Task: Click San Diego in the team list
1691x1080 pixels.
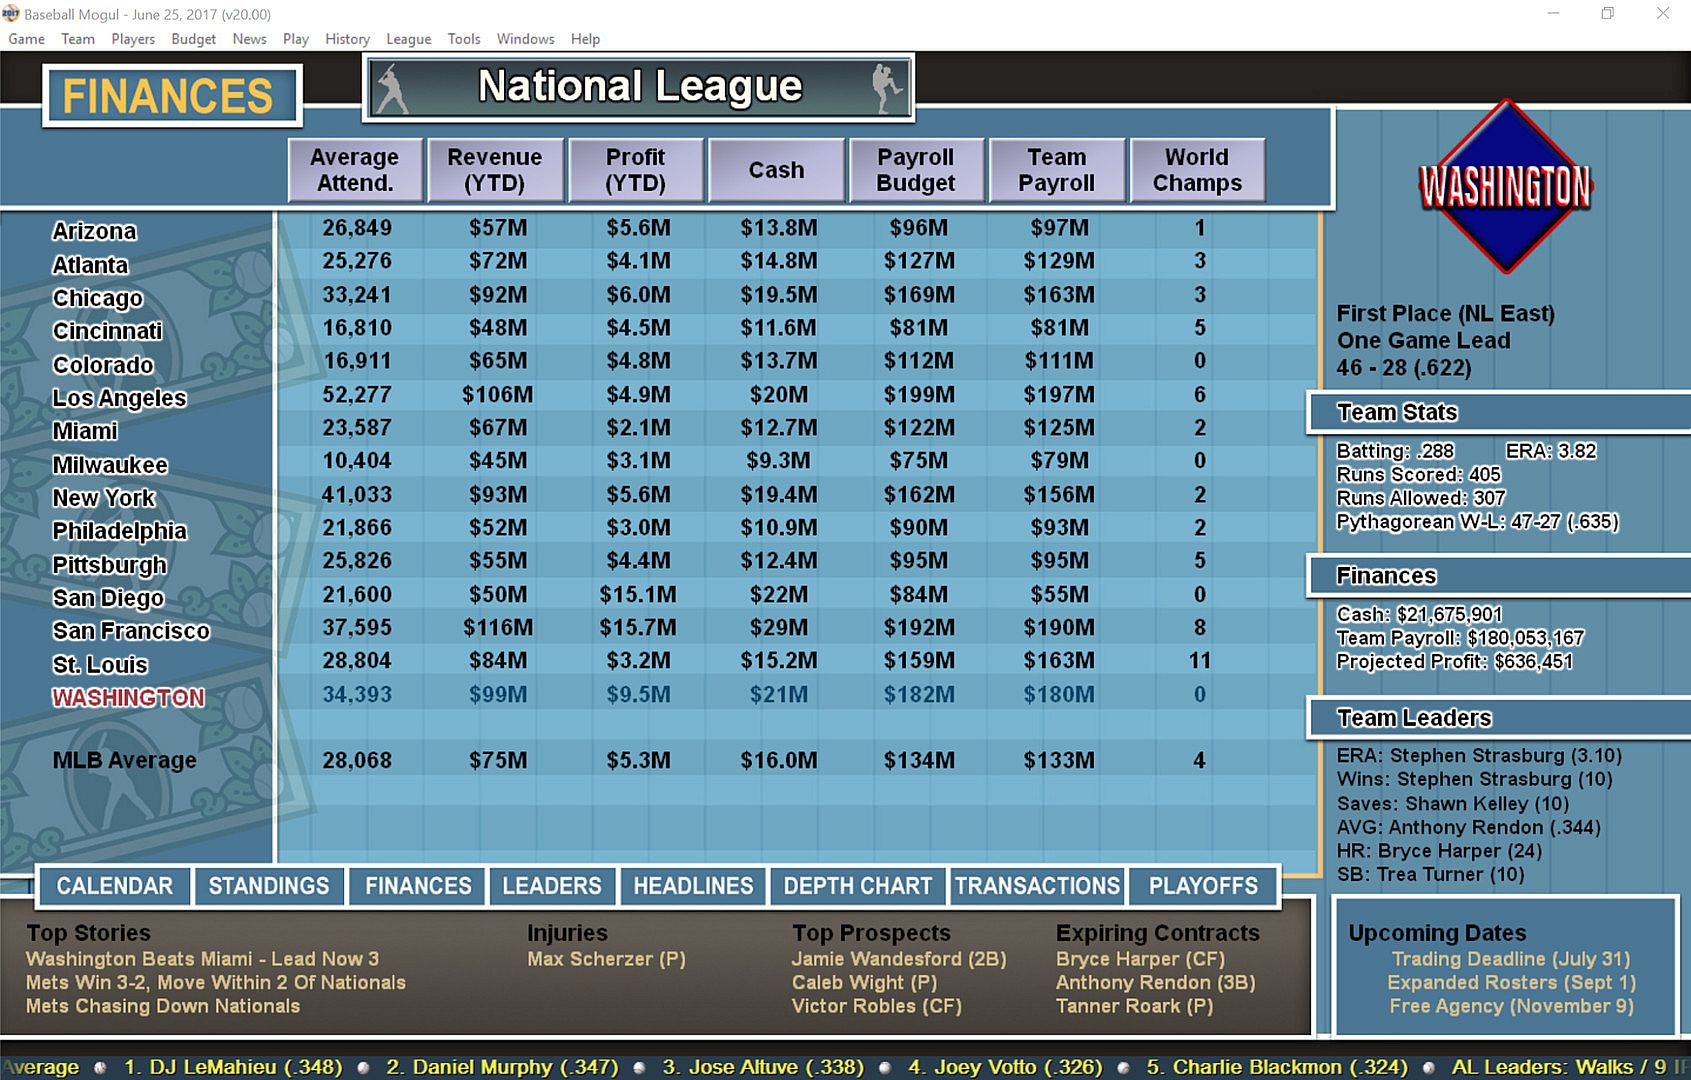Action: point(108,598)
